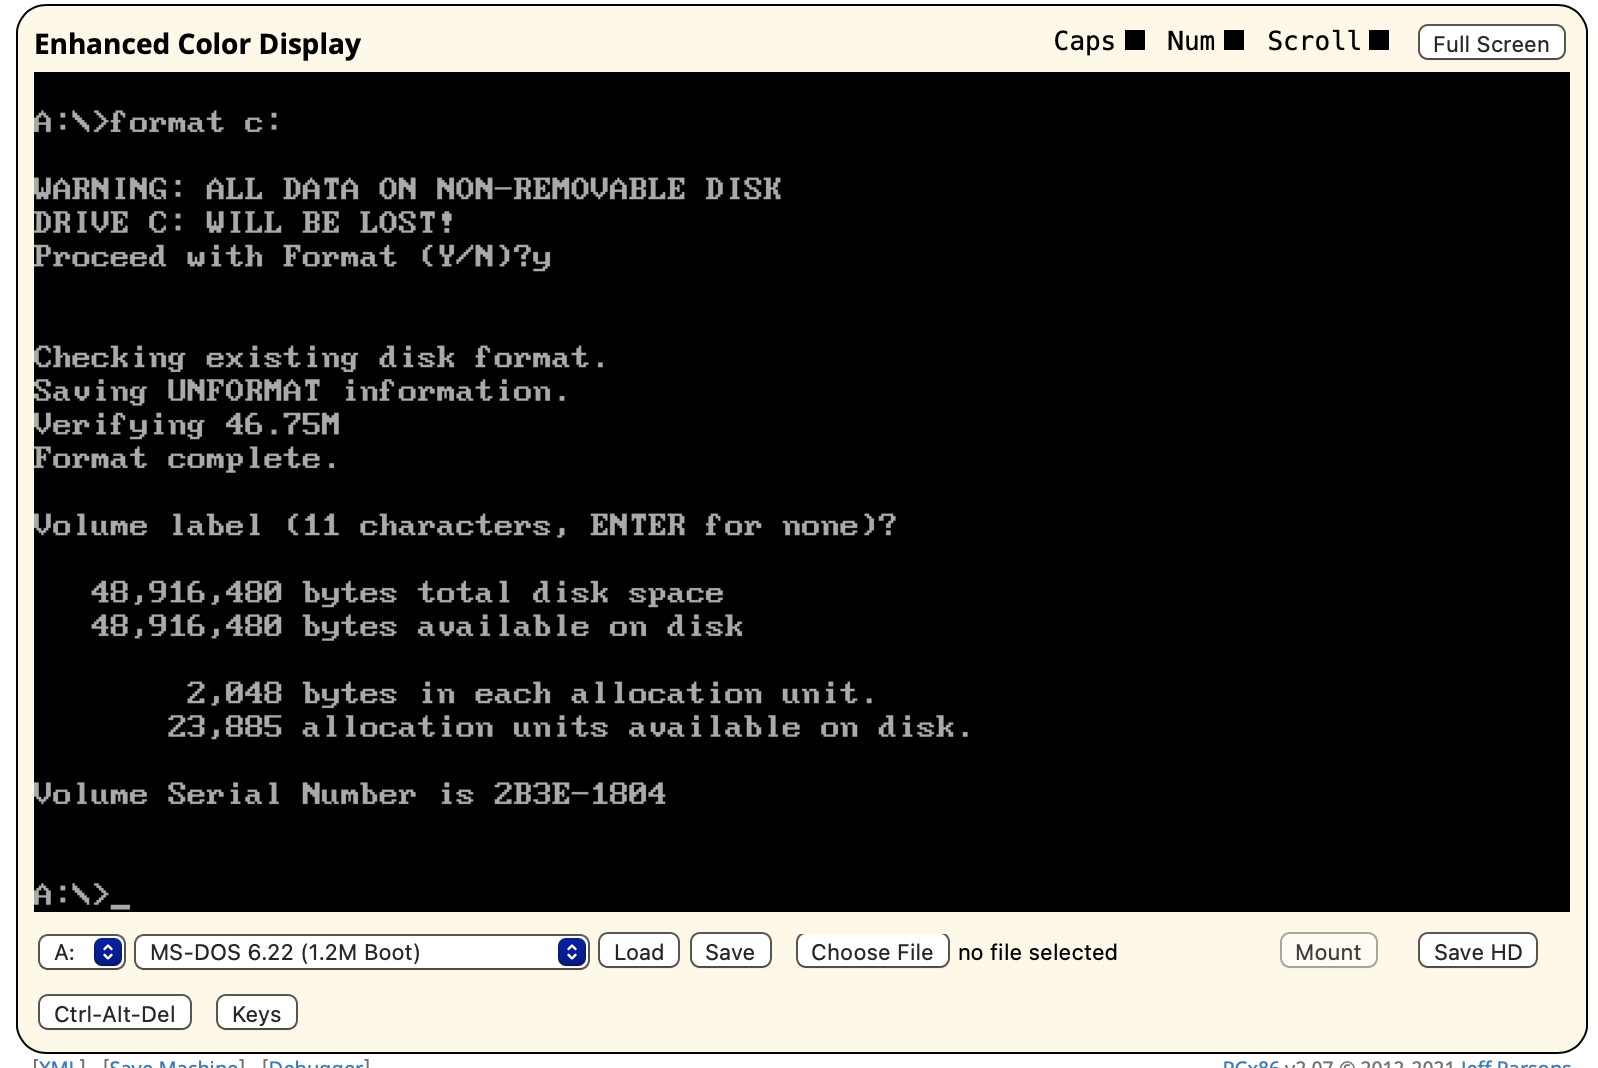Click 'Enhanced Color Display' title
The width and height of the screenshot is (1598, 1068).
[197, 44]
